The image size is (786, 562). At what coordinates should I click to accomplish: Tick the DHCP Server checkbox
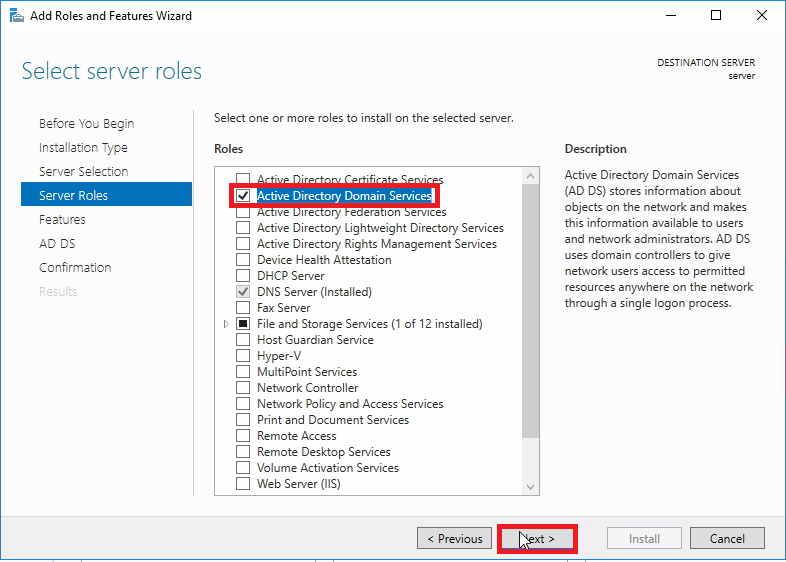[x=243, y=276]
